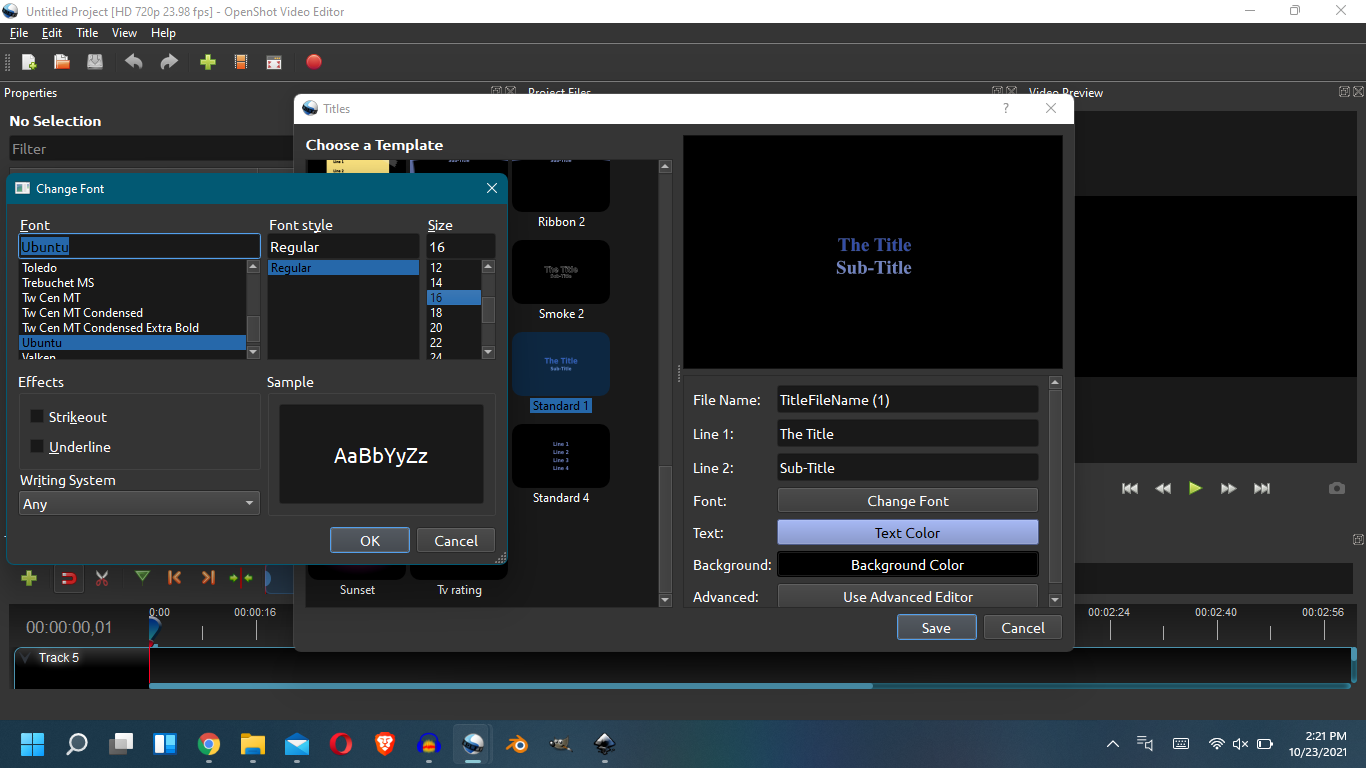The width and height of the screenshot is (1366, 768).
Task: Add a new track with timeline plus icon
Action: click(x=29, y=578)
